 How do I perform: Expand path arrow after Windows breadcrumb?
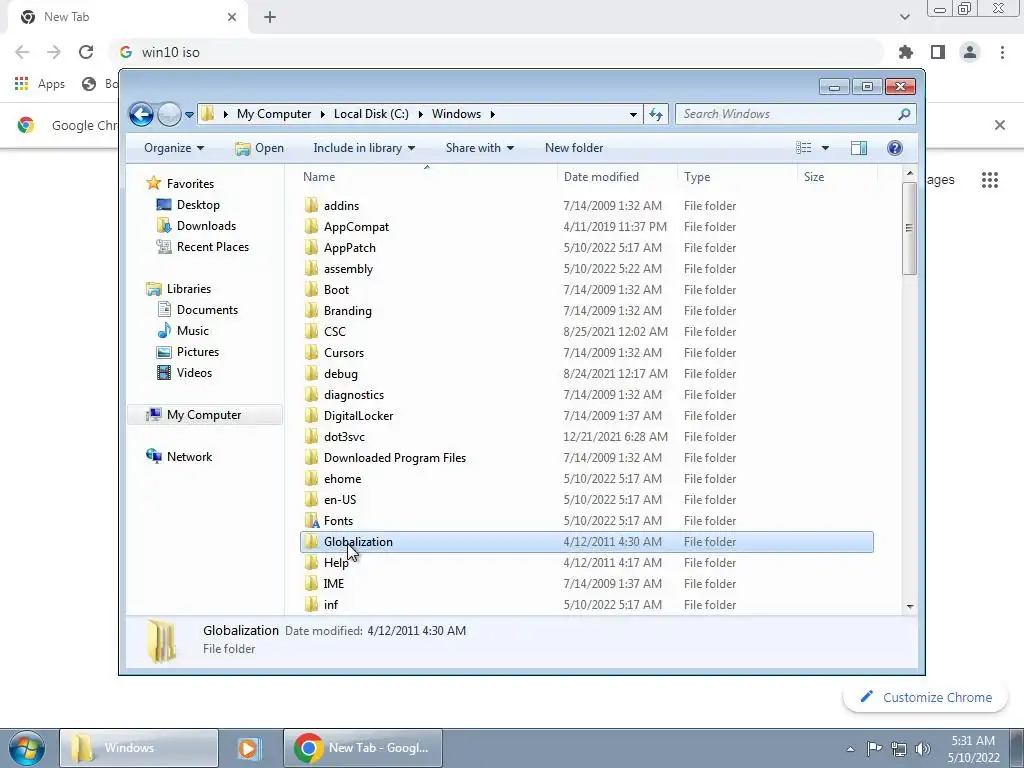coord(492,114)
